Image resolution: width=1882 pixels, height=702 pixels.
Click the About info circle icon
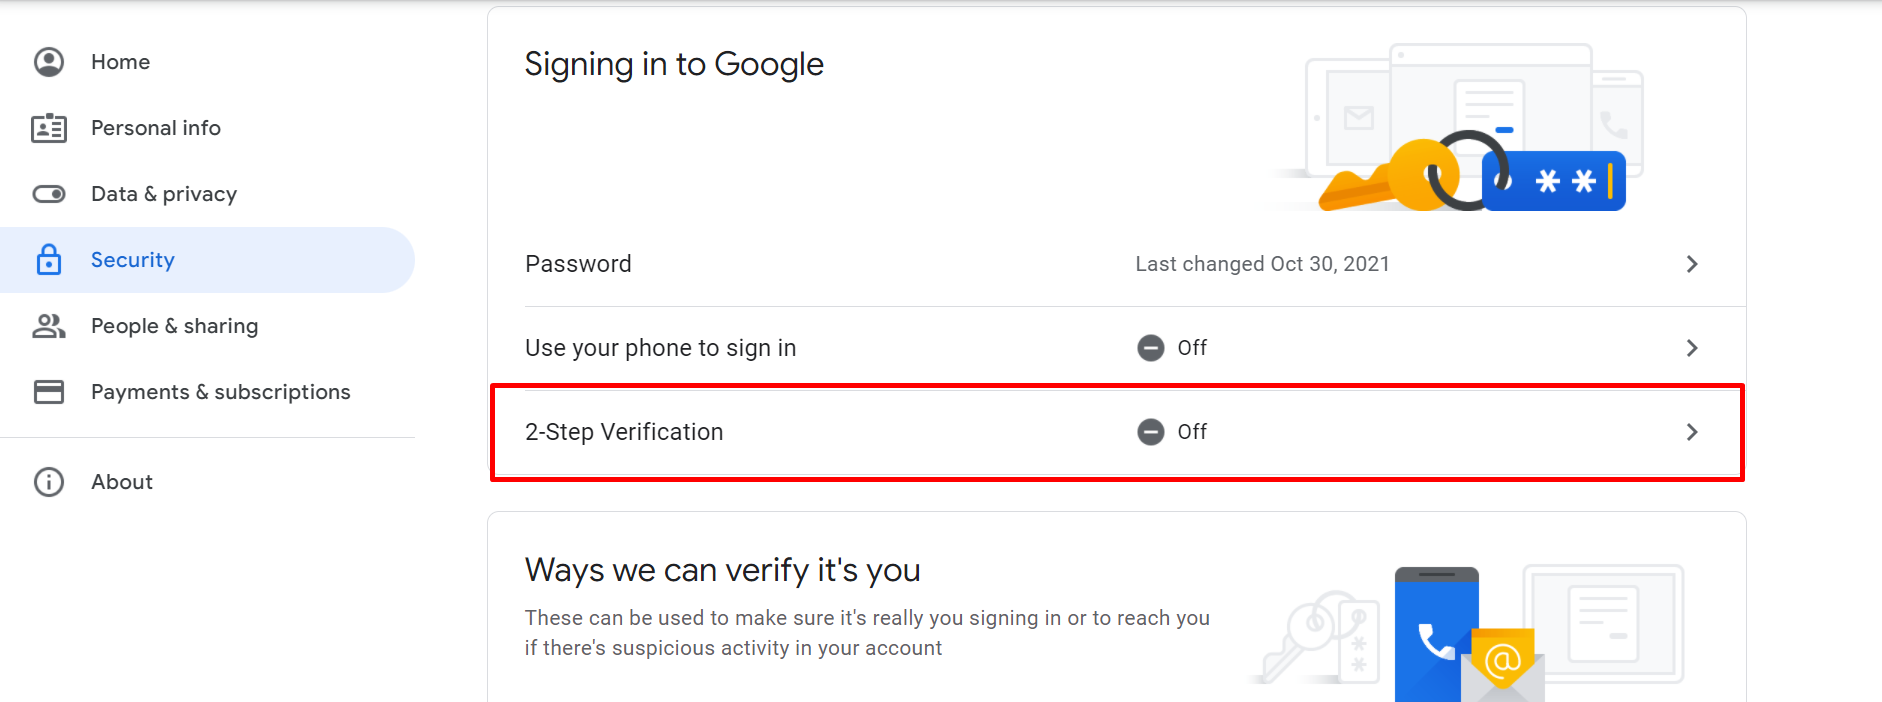coord(49,482)
